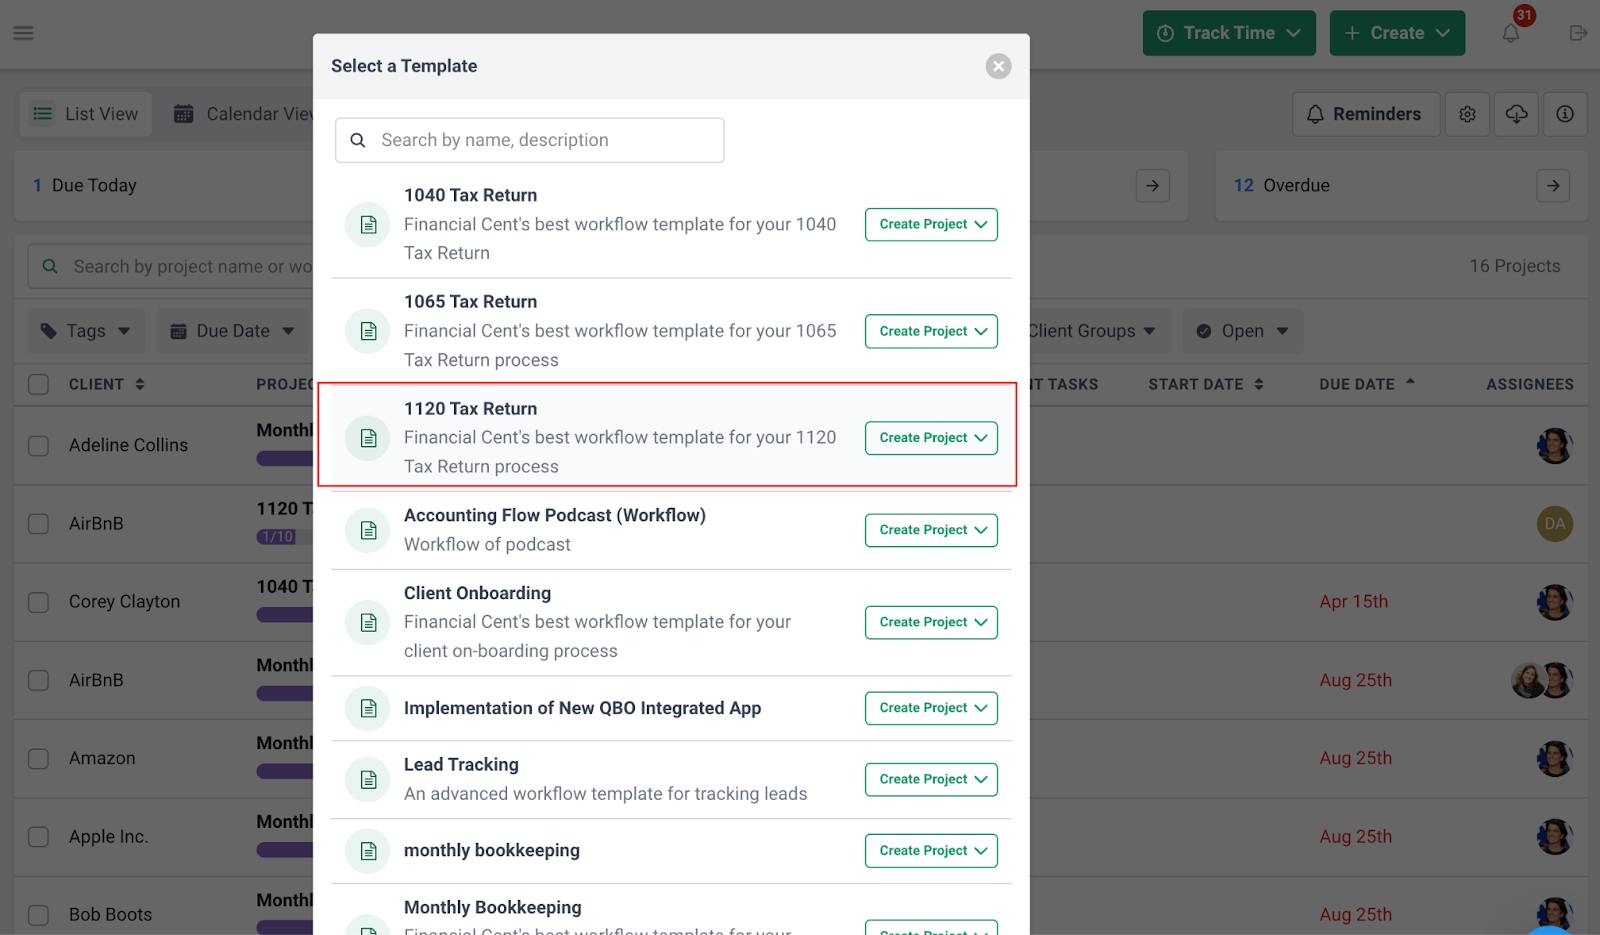Click Corey Clayton row assignee avatar

click(1555, 602)
